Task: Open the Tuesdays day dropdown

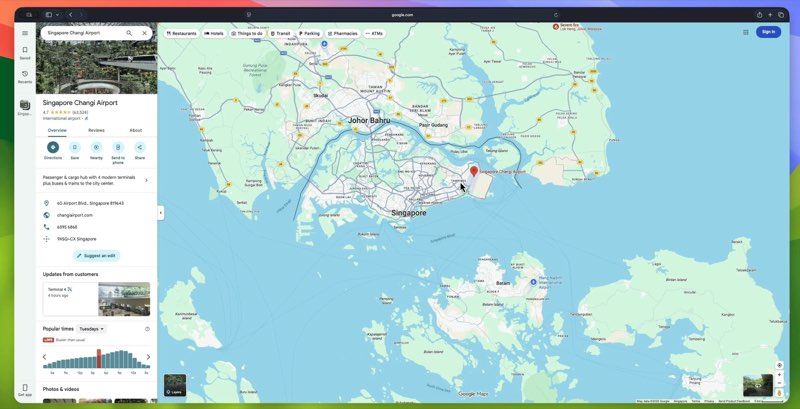Action: pyautogui.click(x=92, y=328)
